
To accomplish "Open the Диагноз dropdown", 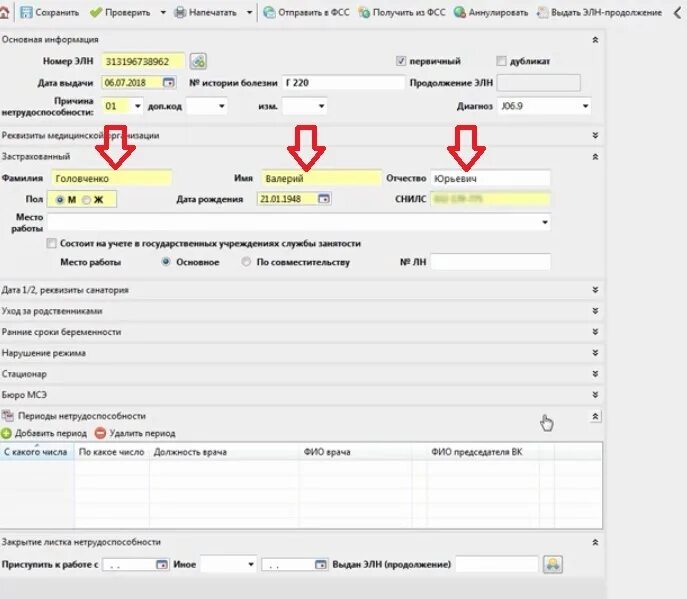I will [585, 106].
